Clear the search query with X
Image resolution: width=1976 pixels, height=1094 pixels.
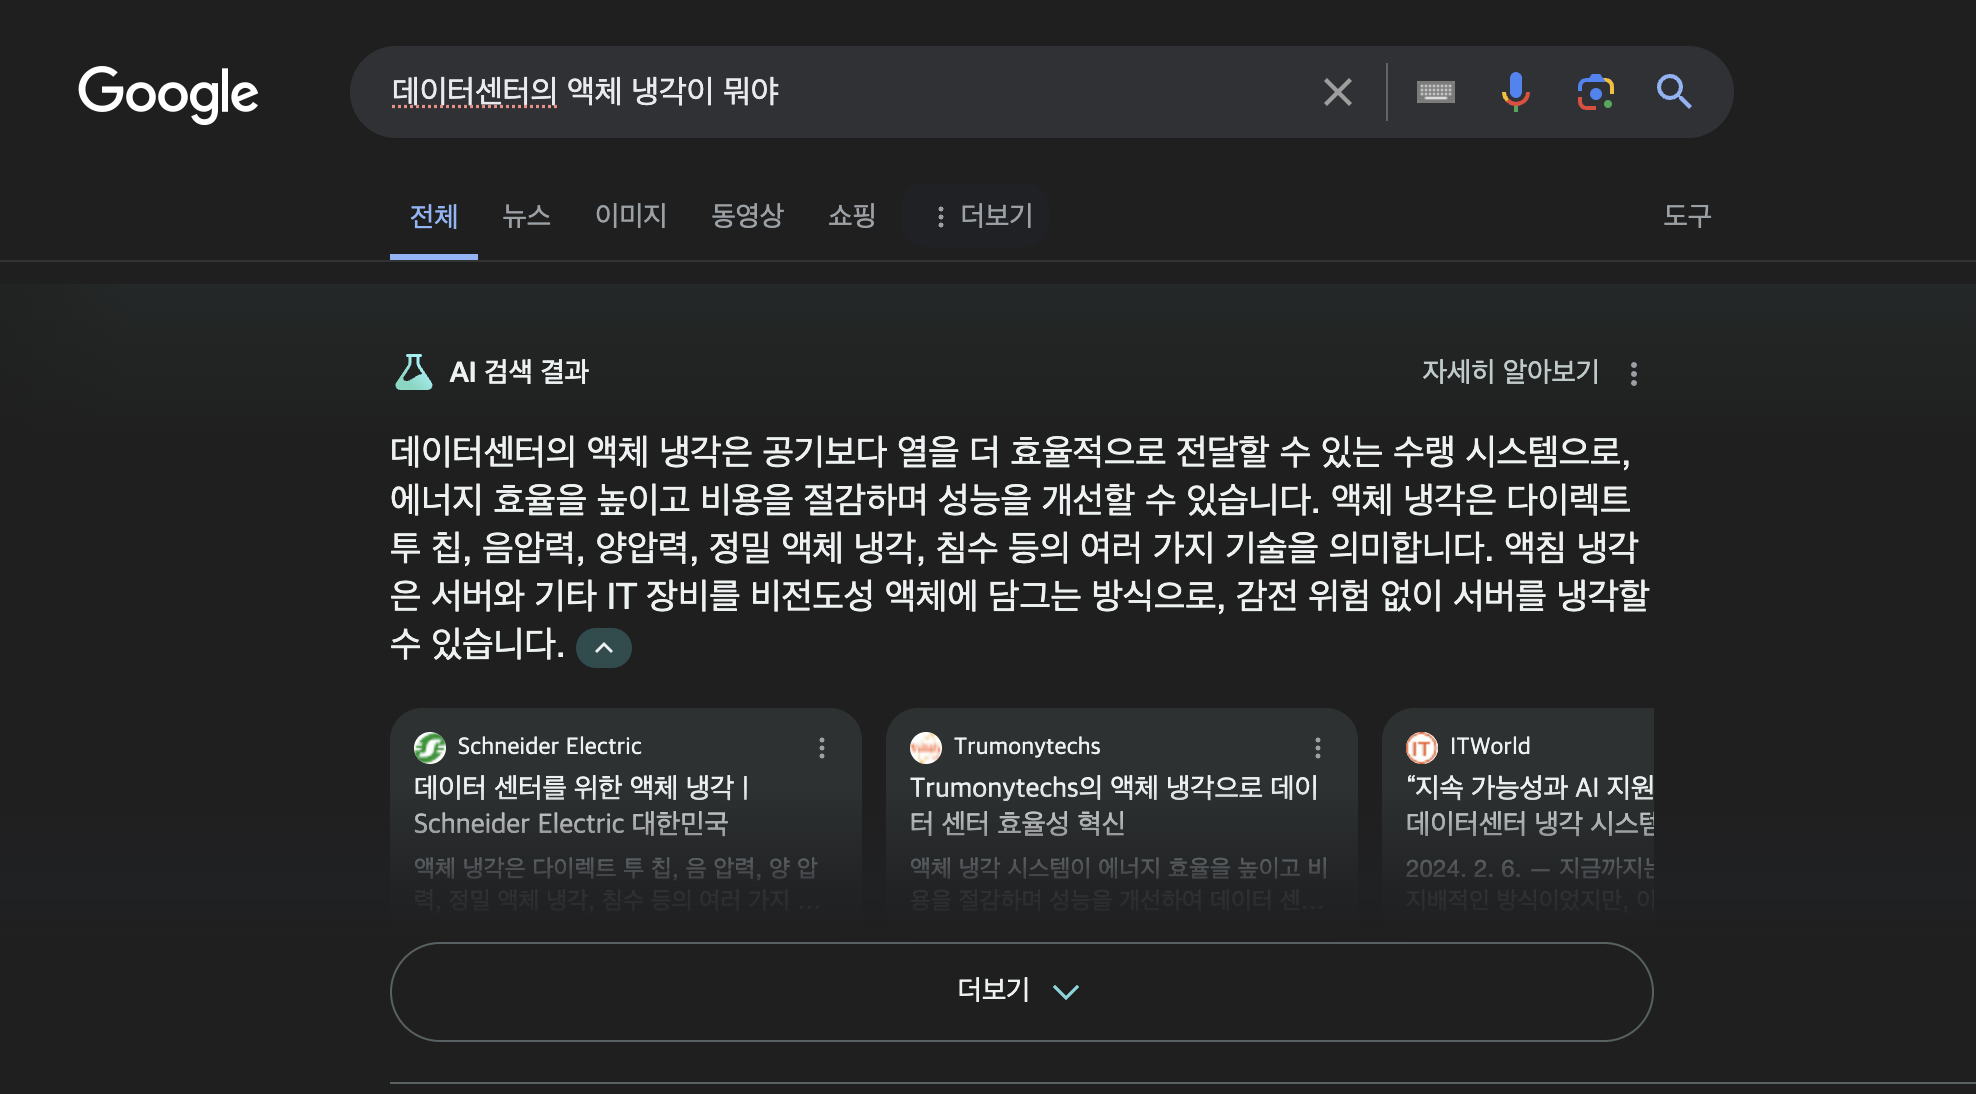pyautogui.click(x=1337, y=92)
